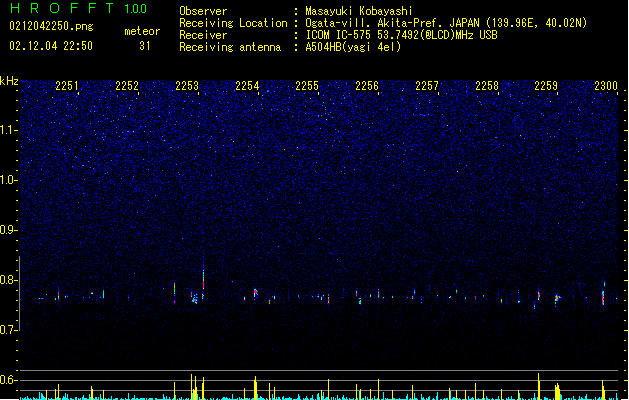This screenshot has height=400, width=629.
Task: Click the meteor echo cluster after 2259
Action: [557, 299]
